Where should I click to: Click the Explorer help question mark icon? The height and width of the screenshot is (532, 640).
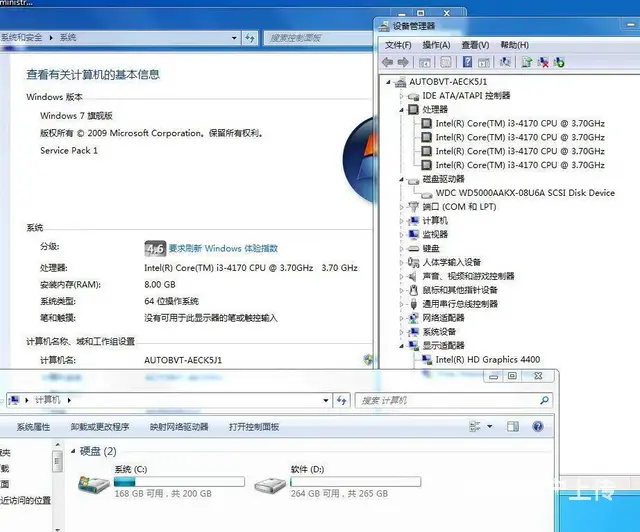point(538,427)
